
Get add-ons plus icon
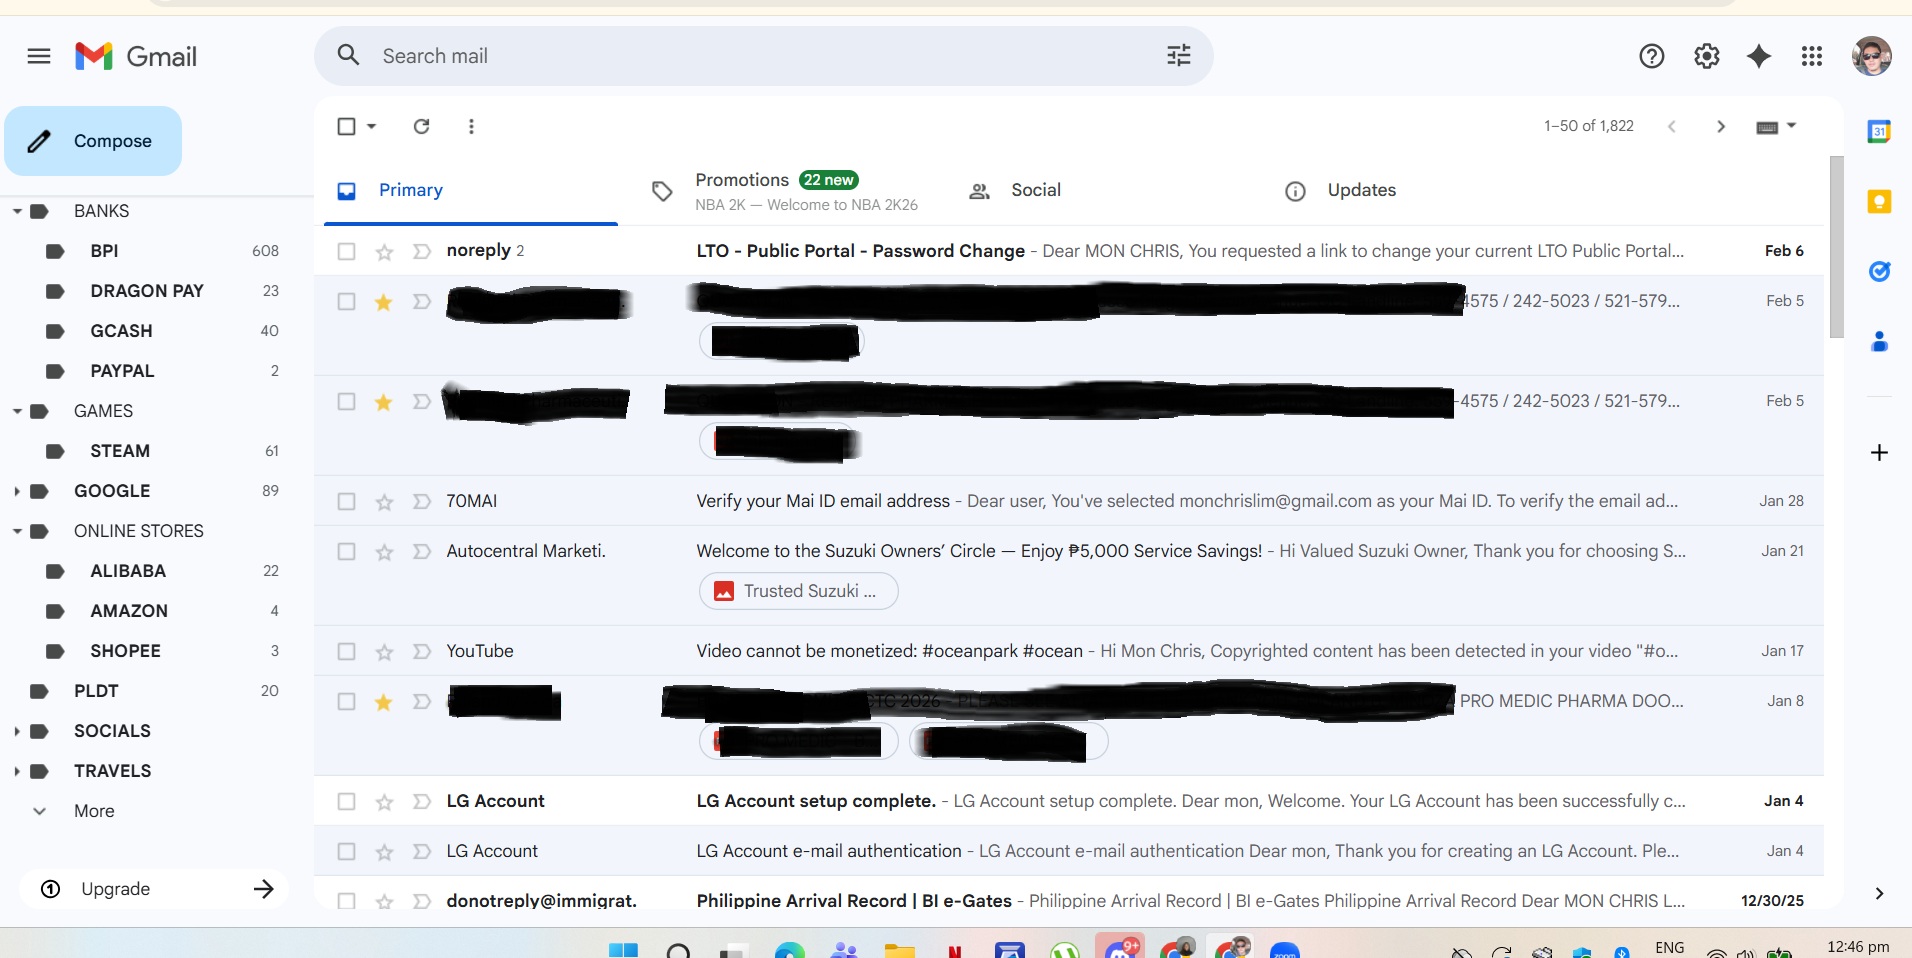tap(1879, 453)
